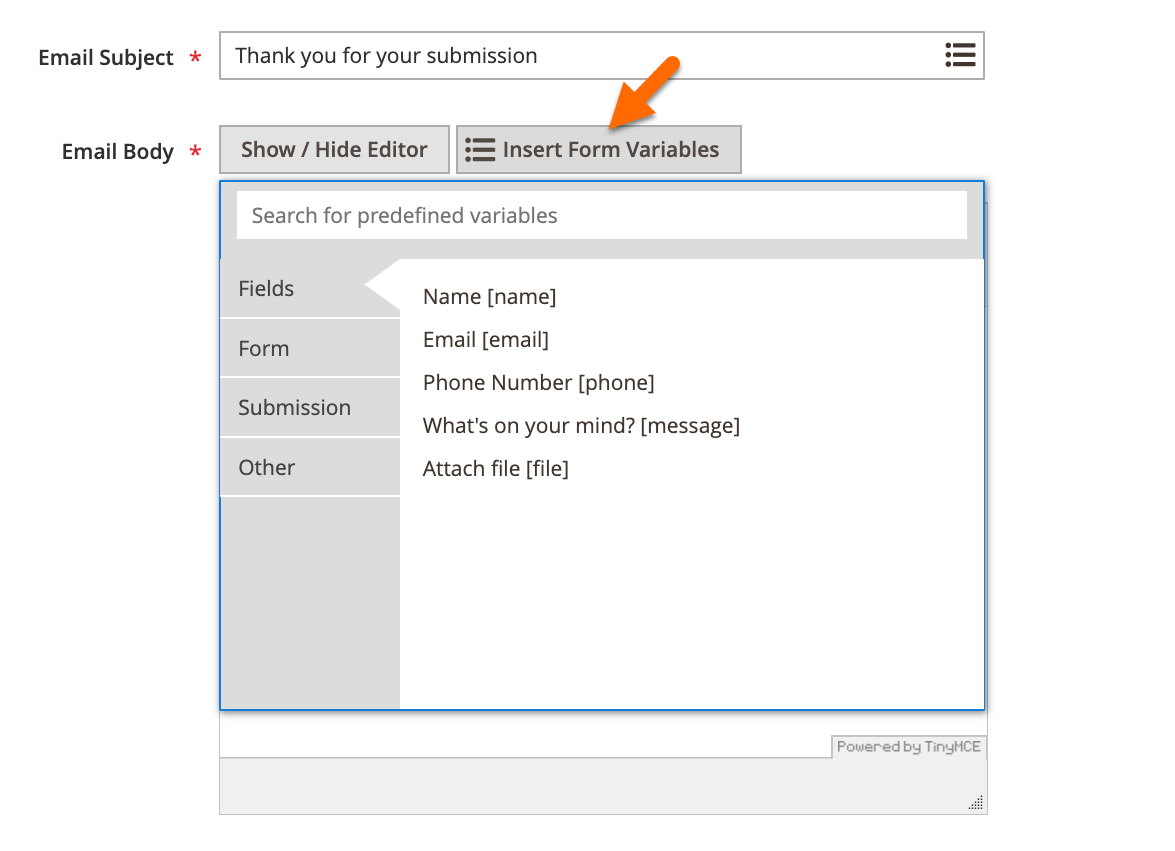Insert the Email [email] variable
The image size is (1175, 851).
click(x=486, y=340)
